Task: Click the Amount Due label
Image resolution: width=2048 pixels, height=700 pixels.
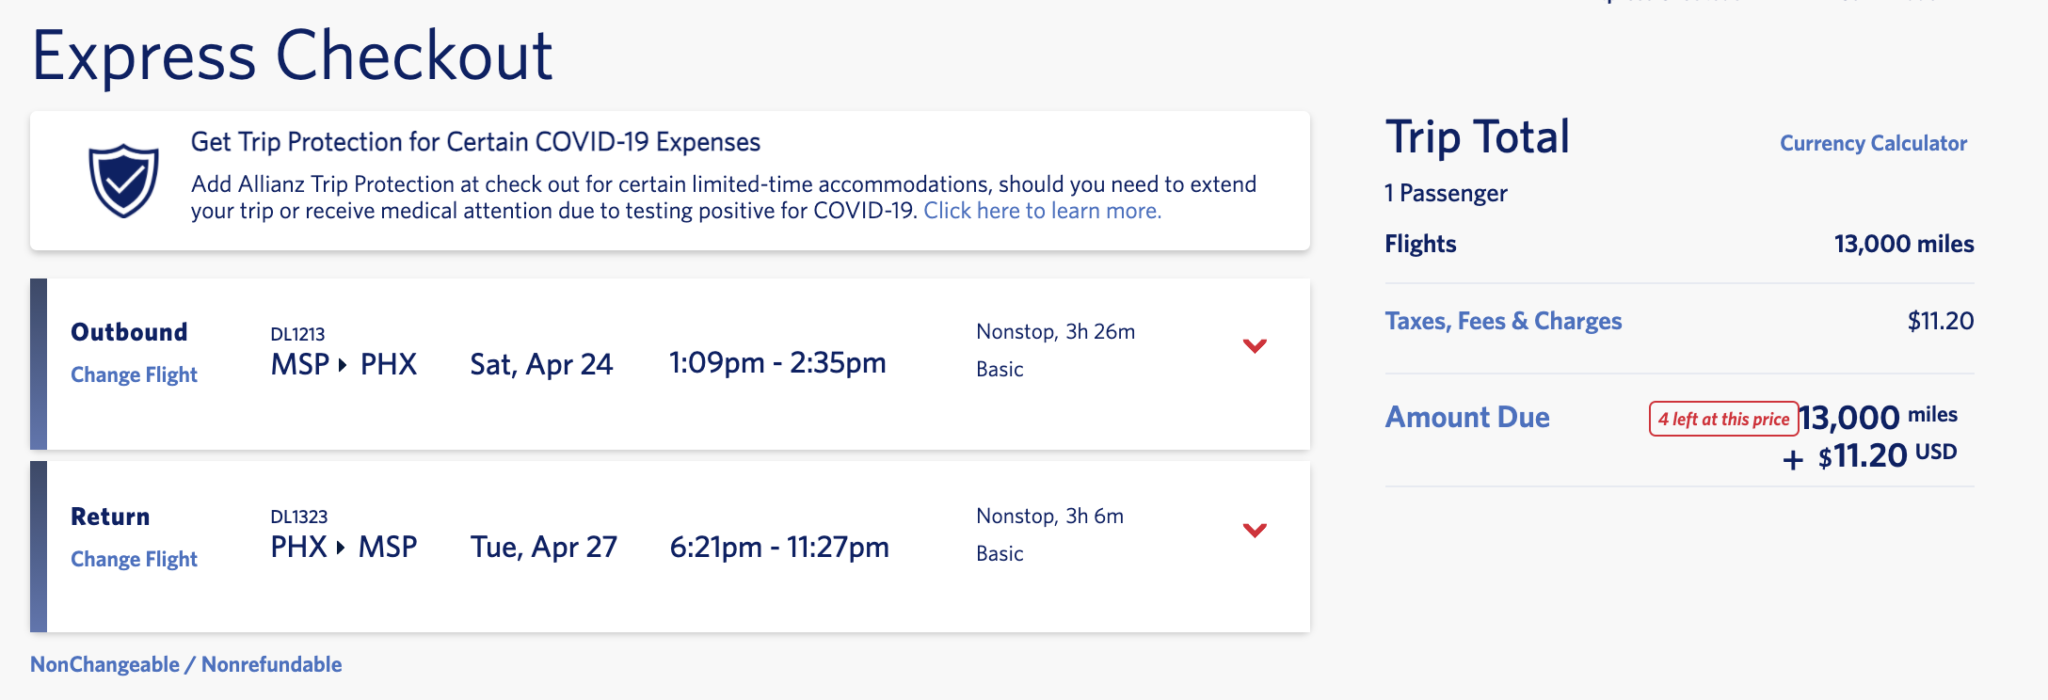Action: coord(1467,417)
